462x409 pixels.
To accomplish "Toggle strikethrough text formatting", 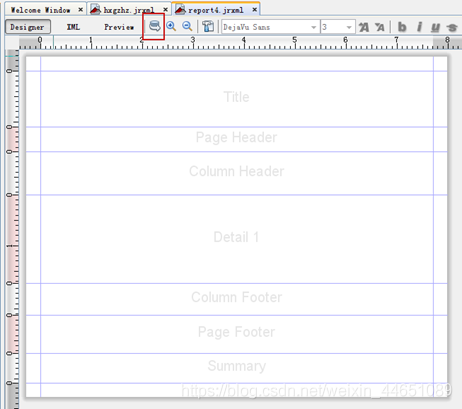I will (x=452, y=27).
